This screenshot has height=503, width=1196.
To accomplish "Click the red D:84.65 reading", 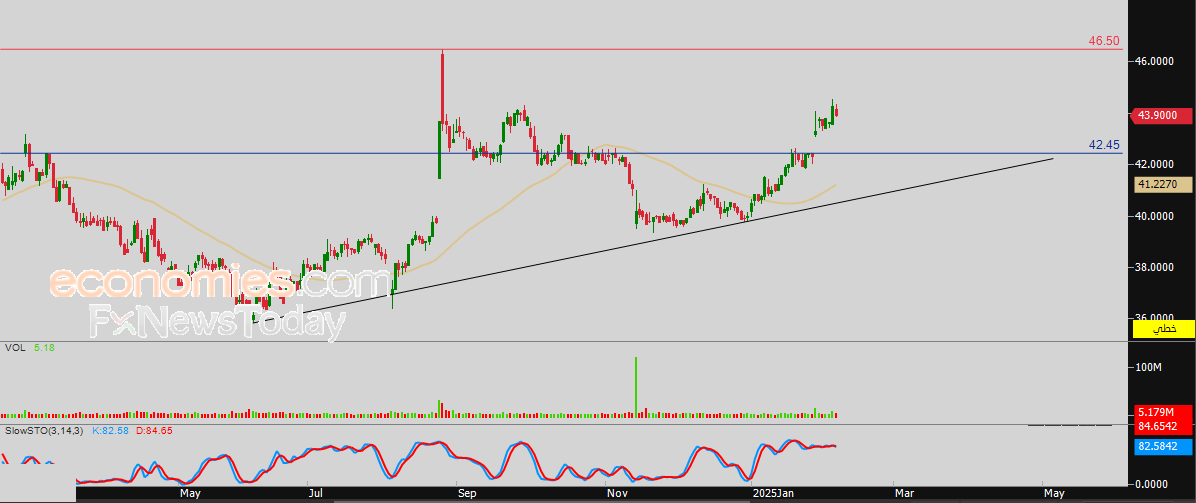I will (155, 431).
